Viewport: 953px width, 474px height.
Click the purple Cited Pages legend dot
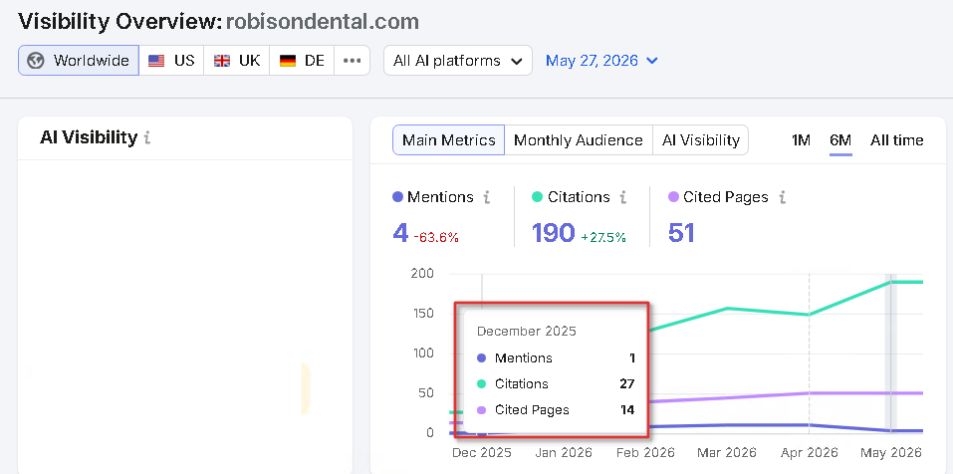673,197
